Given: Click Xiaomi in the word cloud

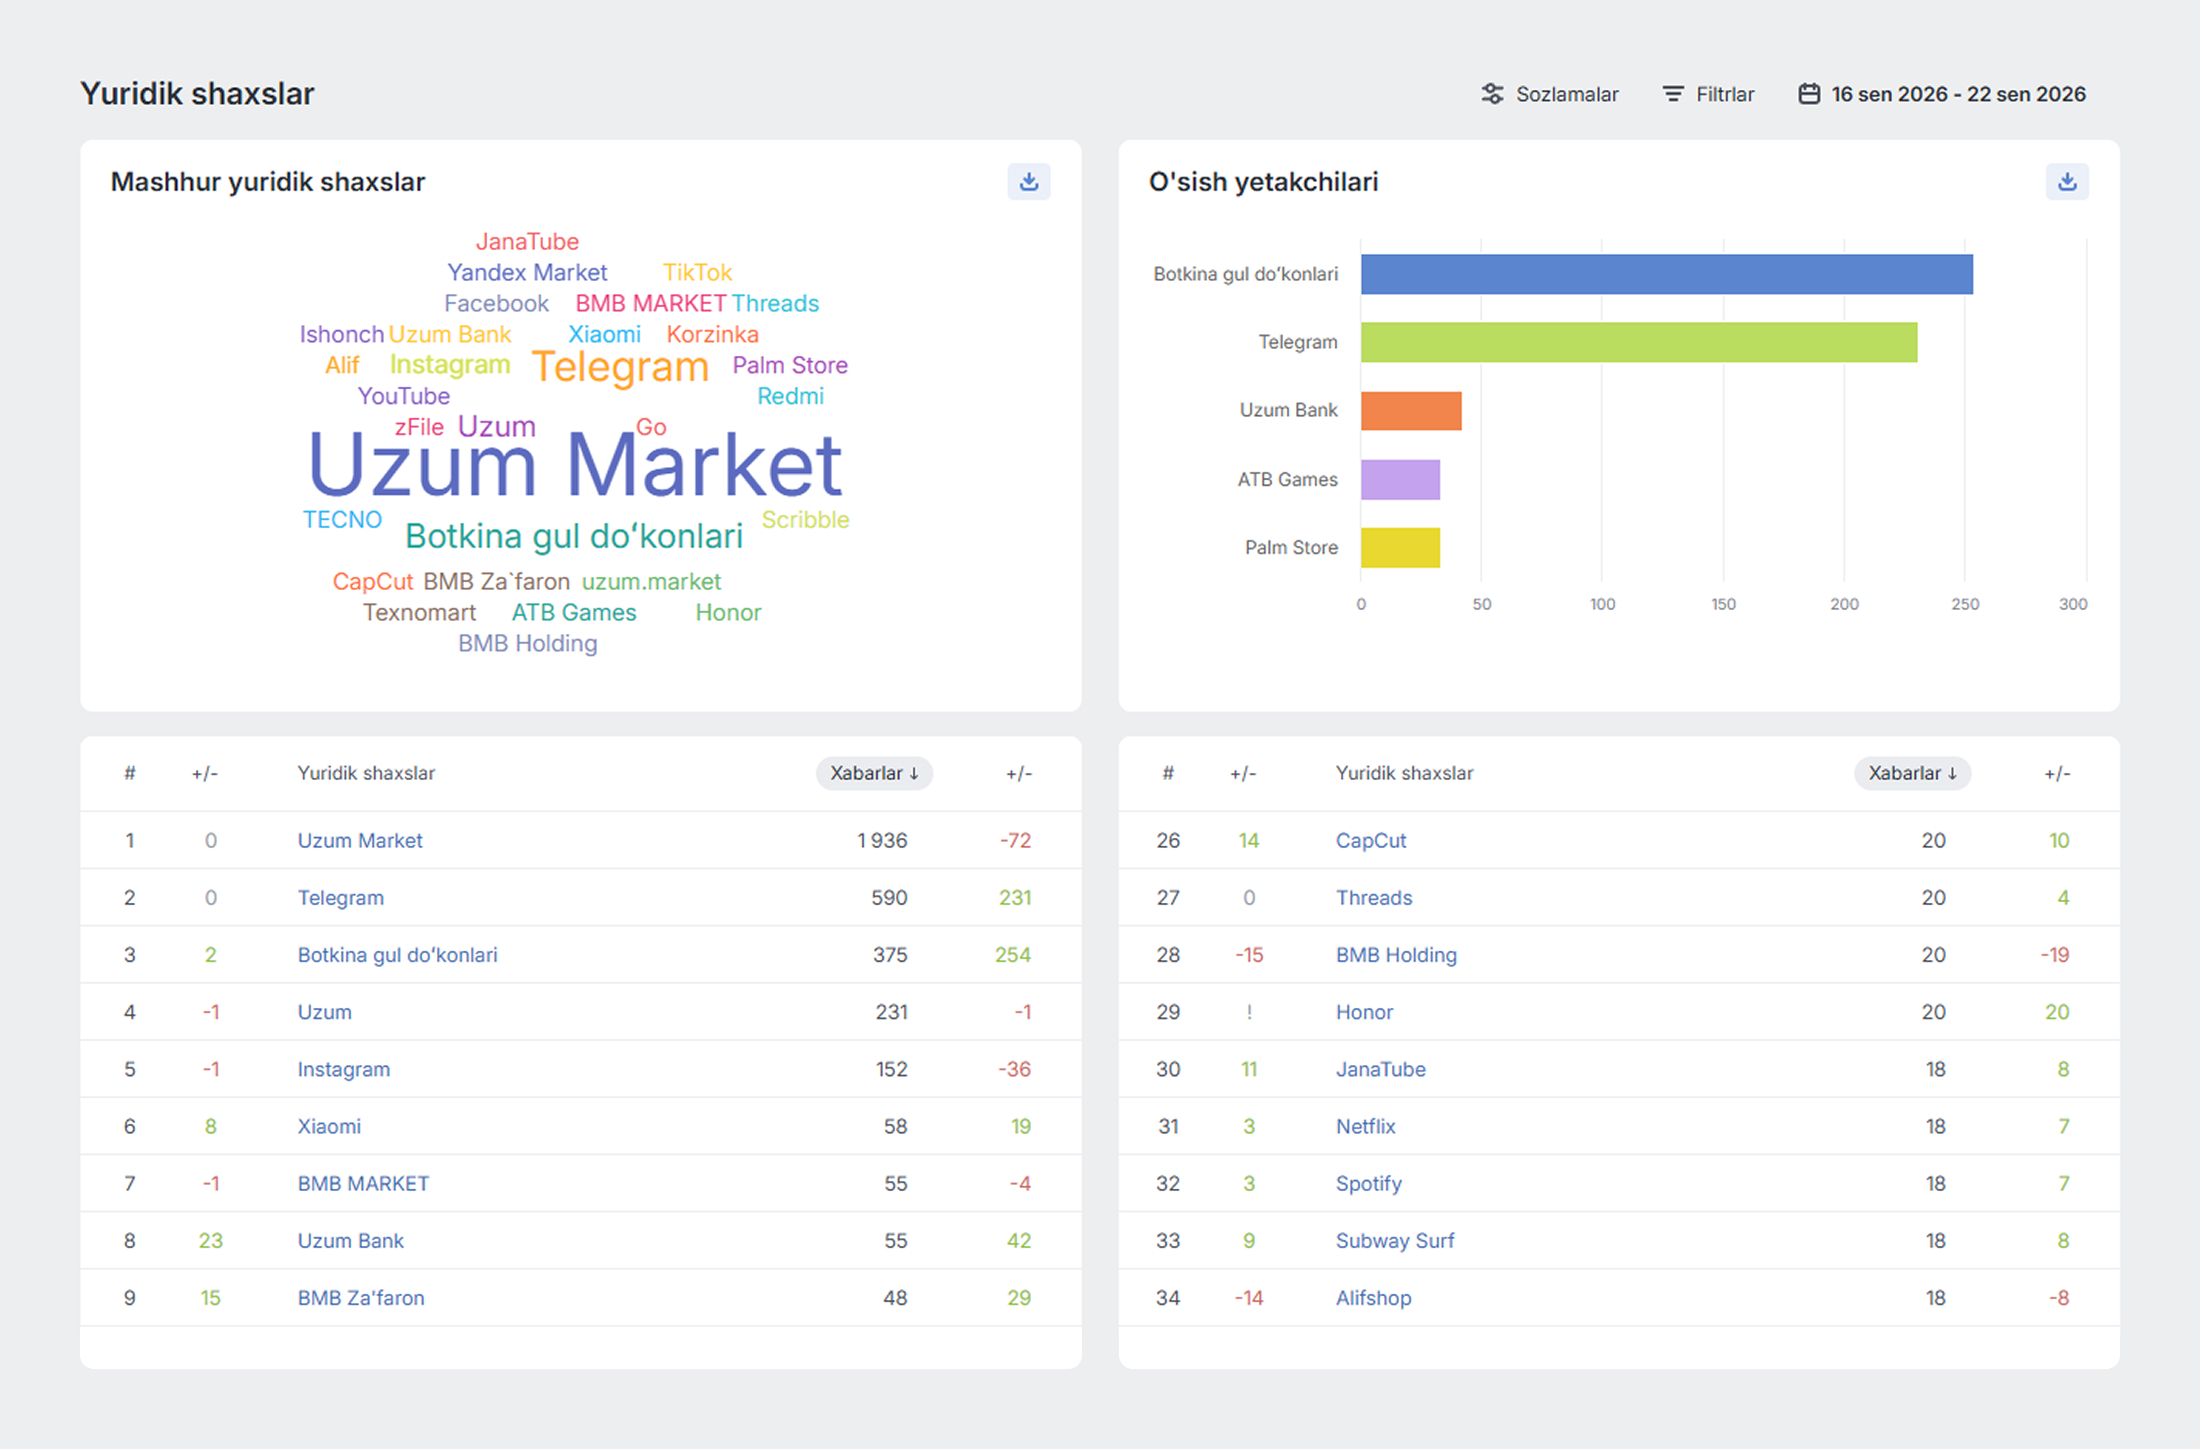Looking at the screenshot, I should 604,334.
